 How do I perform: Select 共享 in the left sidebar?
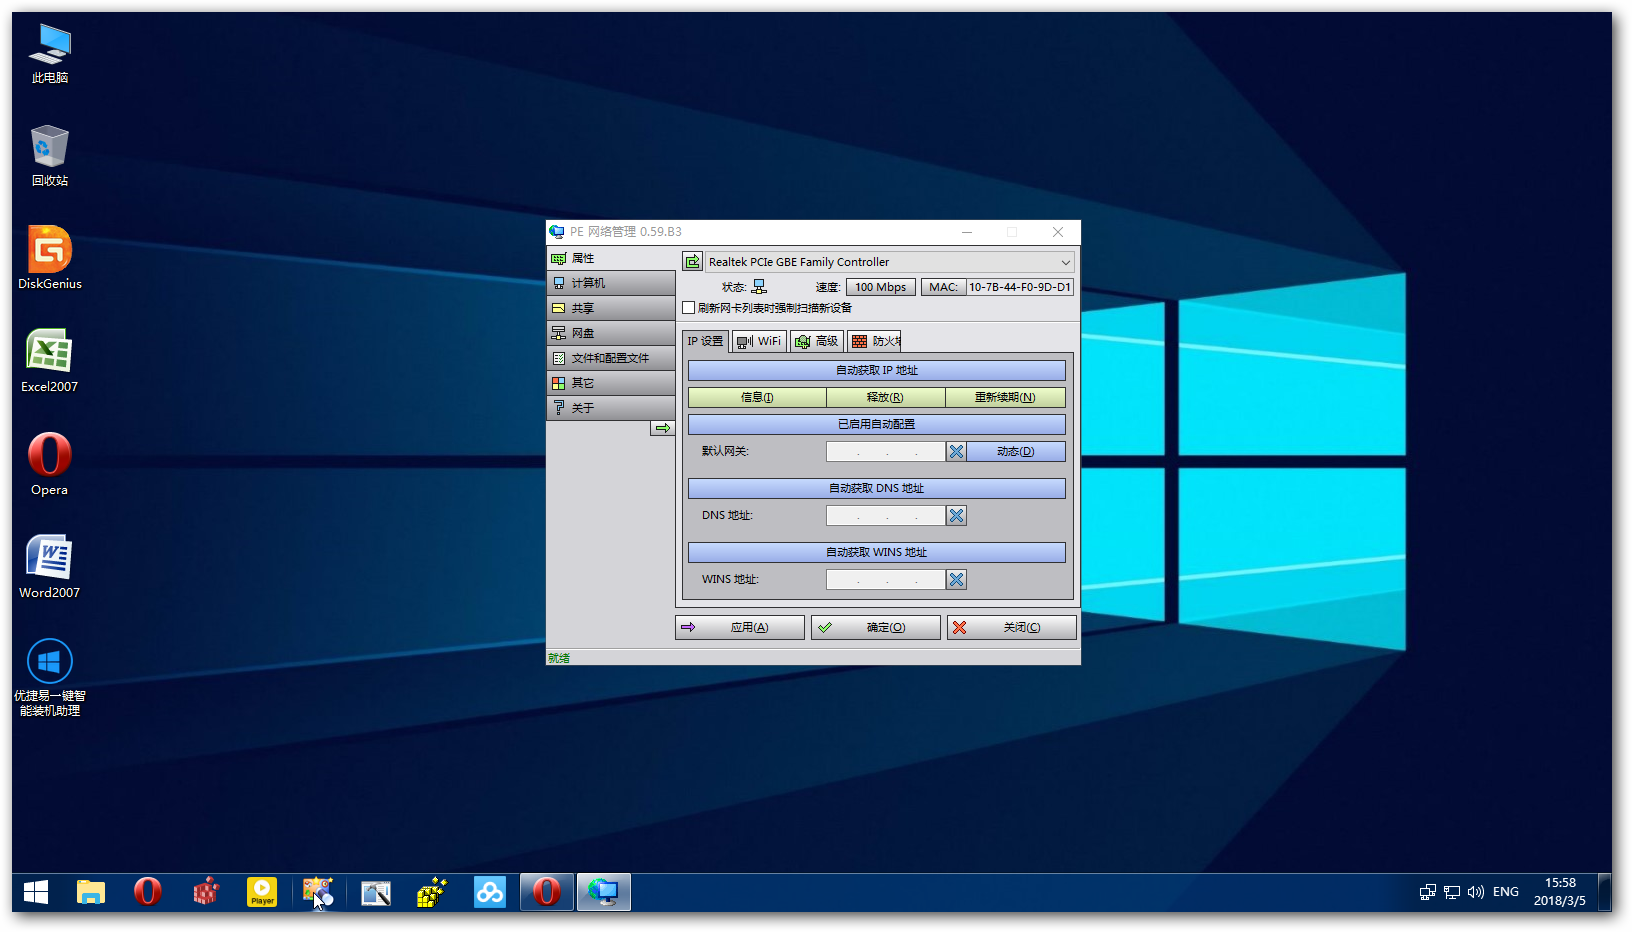coord(611,308)
